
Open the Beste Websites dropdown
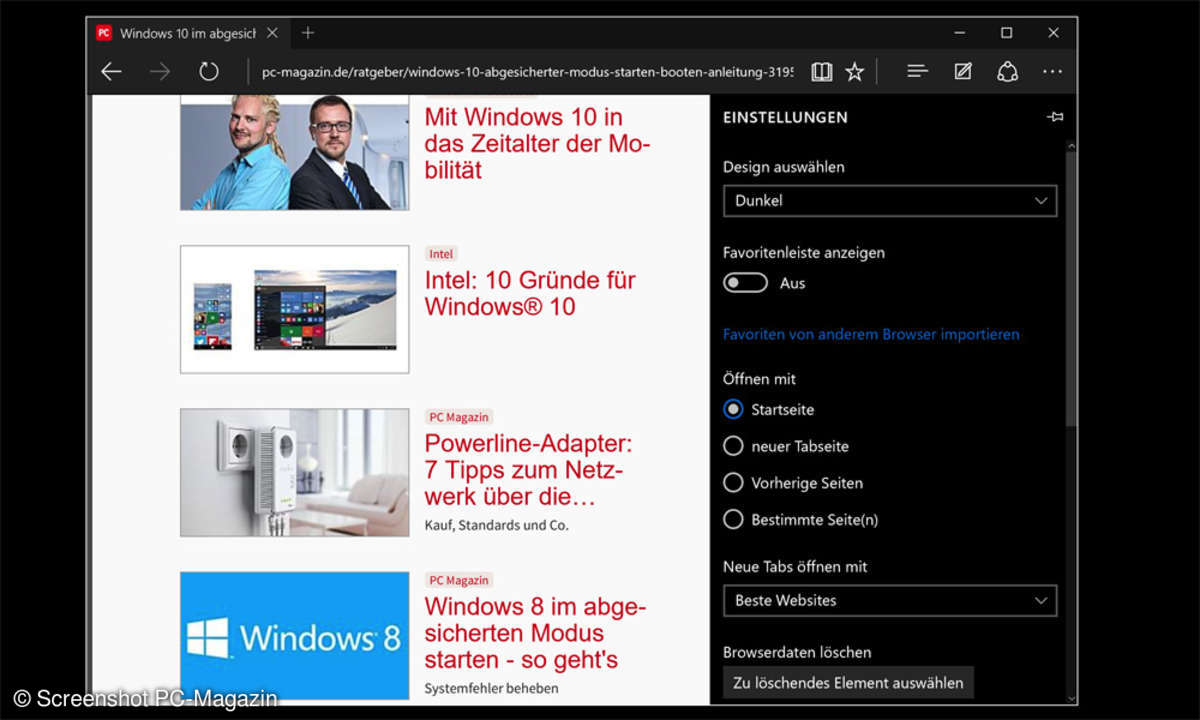[890, 601]
